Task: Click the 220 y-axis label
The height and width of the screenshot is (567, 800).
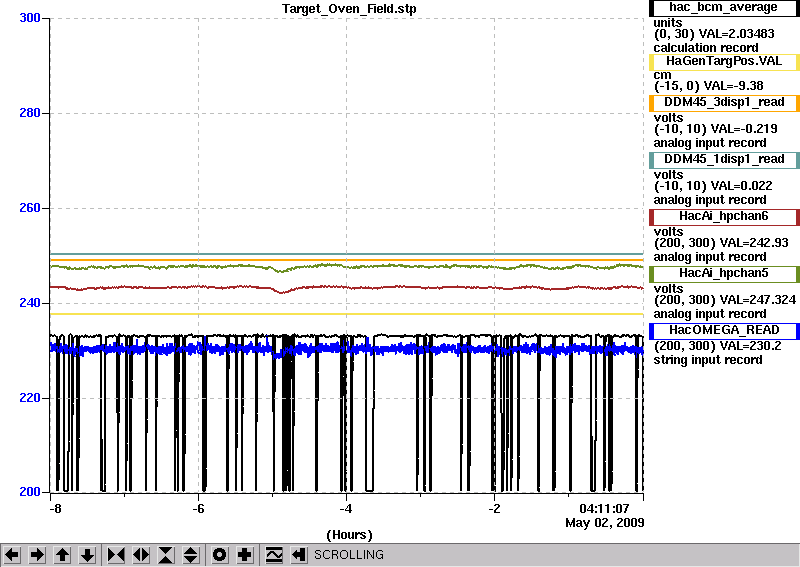Action: pos(30,398)
